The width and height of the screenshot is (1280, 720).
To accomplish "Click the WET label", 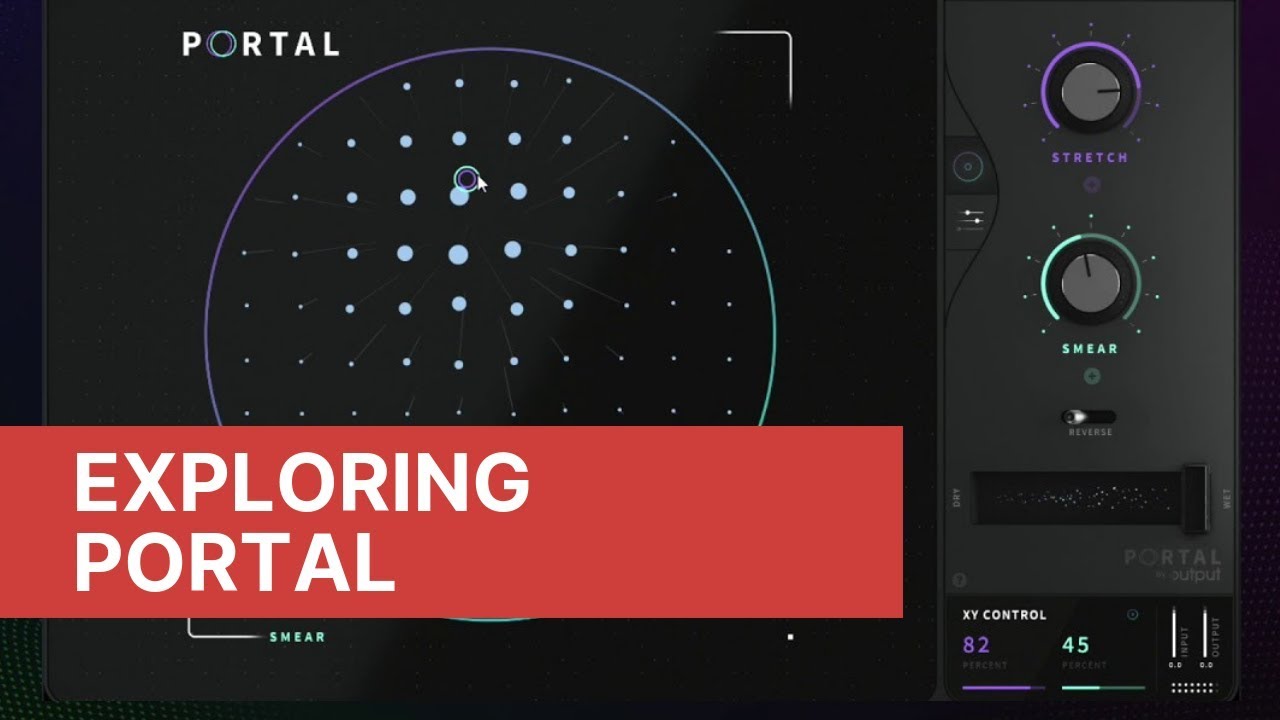I will pyautogui.click(x=1226, y=498).
